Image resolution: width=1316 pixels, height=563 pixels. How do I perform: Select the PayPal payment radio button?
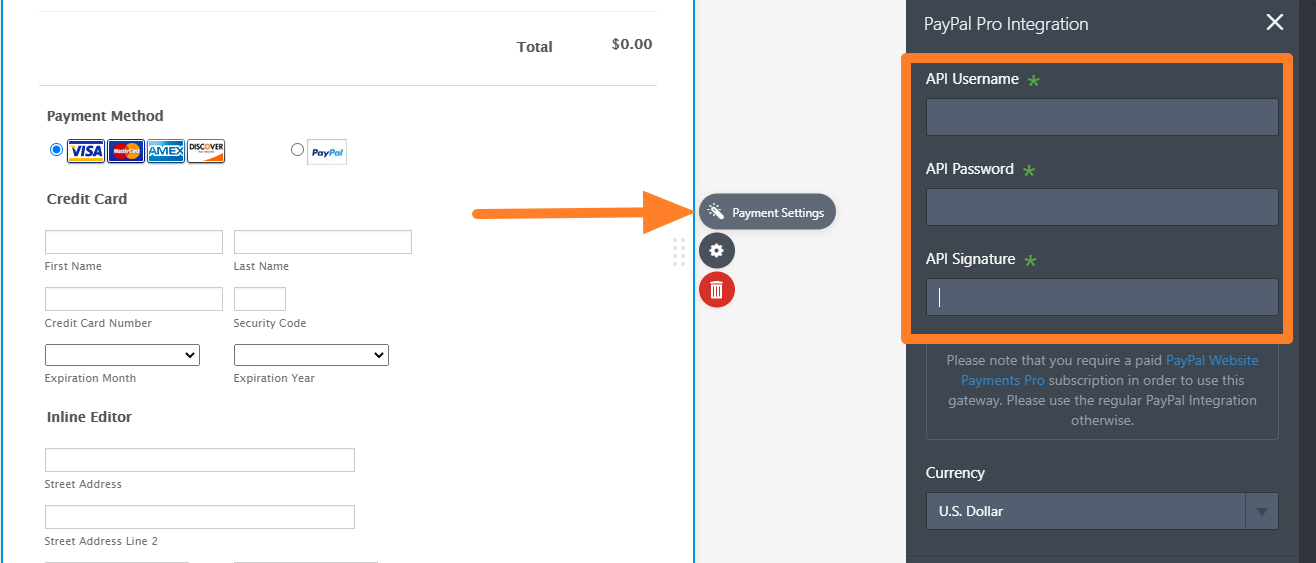point(297,150)
